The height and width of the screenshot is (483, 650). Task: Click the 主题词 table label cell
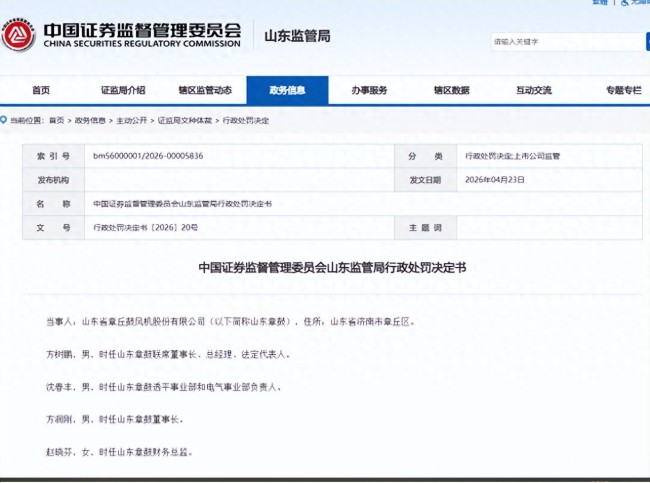pyautogui.click(x=425, y=228)
